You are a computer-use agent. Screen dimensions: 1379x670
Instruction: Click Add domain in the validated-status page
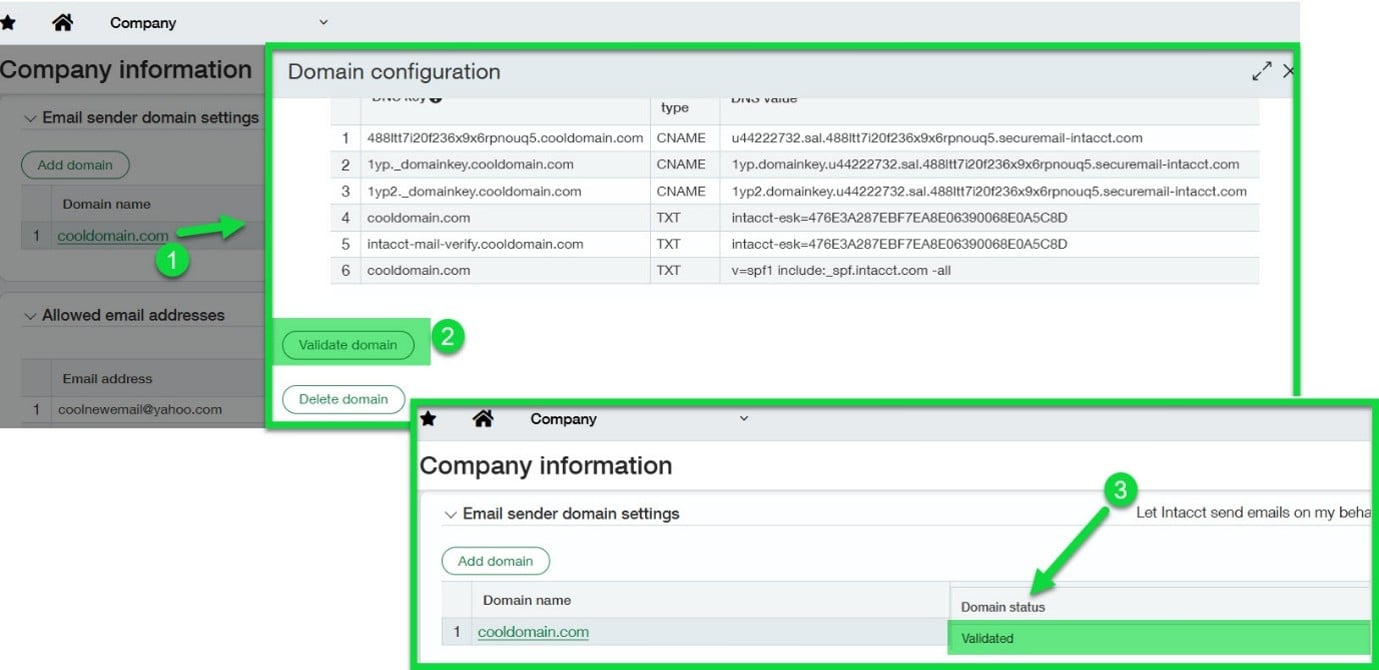(x=496, y=561)
